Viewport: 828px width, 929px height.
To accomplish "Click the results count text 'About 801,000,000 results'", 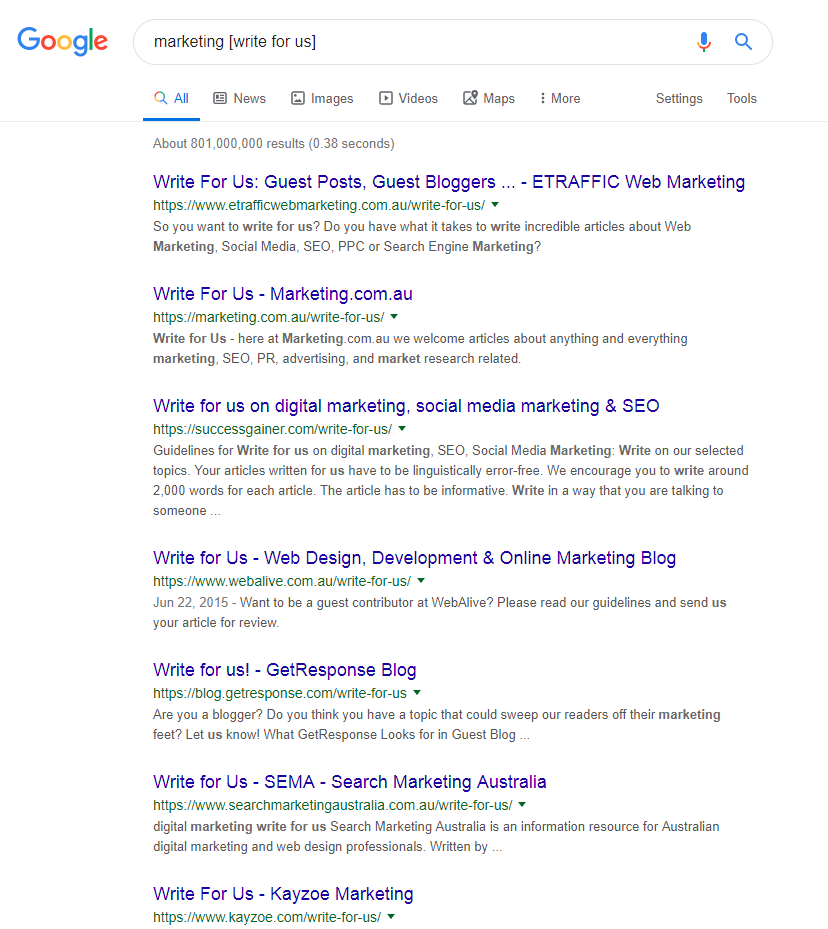I will point(229,143).
